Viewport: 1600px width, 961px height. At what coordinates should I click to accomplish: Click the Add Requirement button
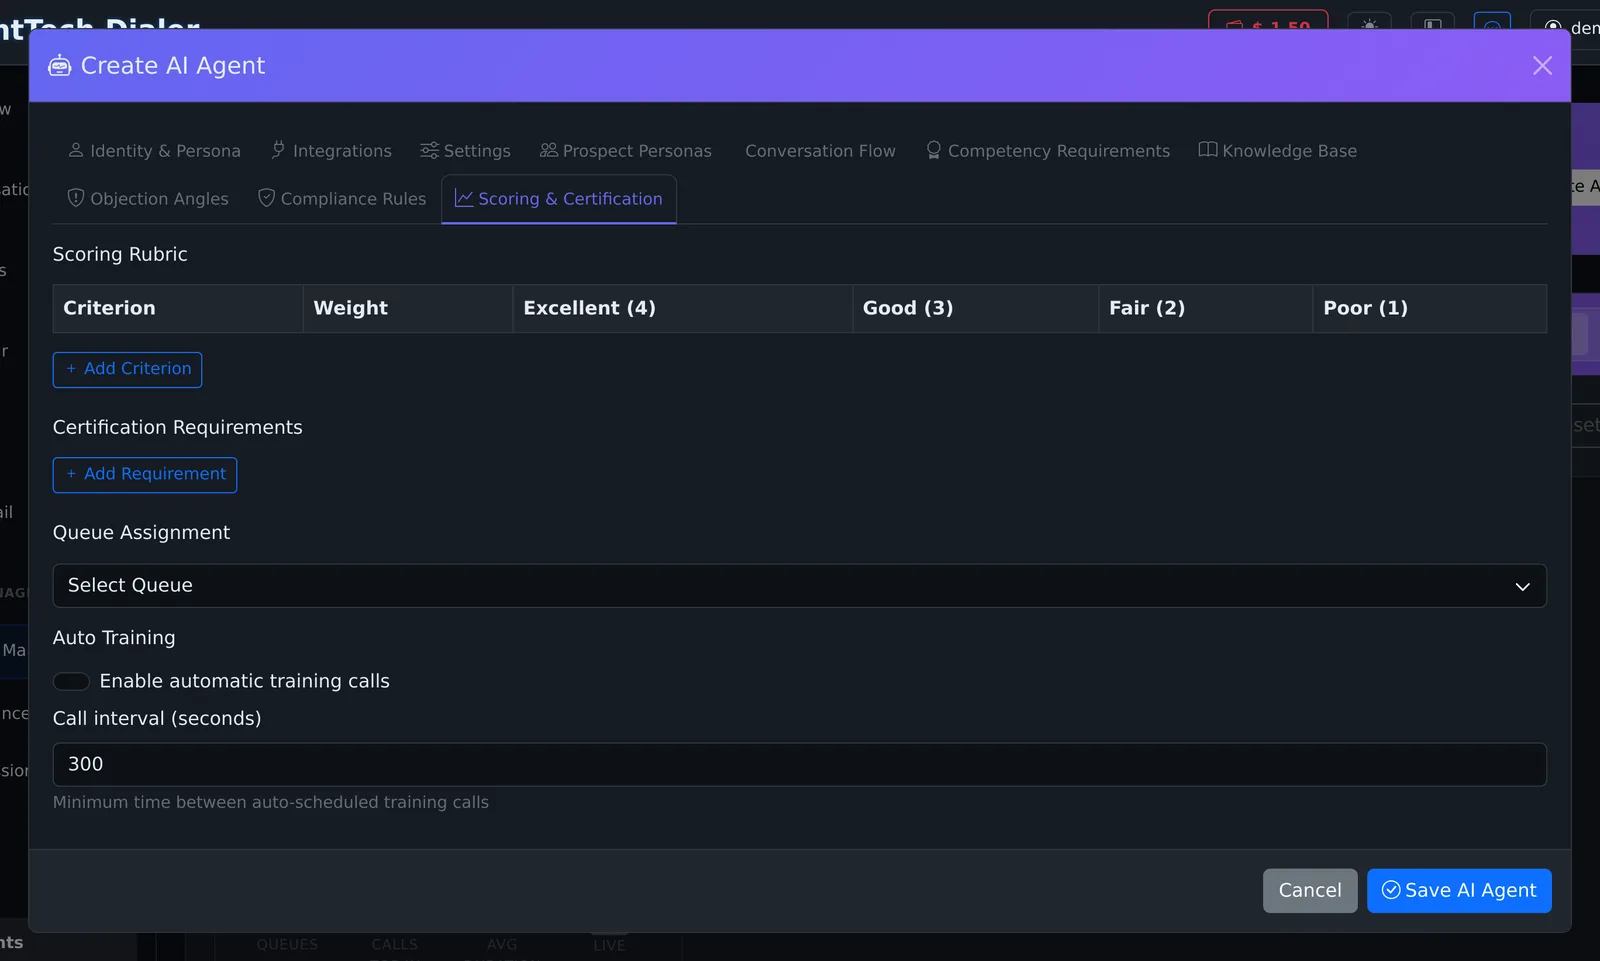(145, 475)
